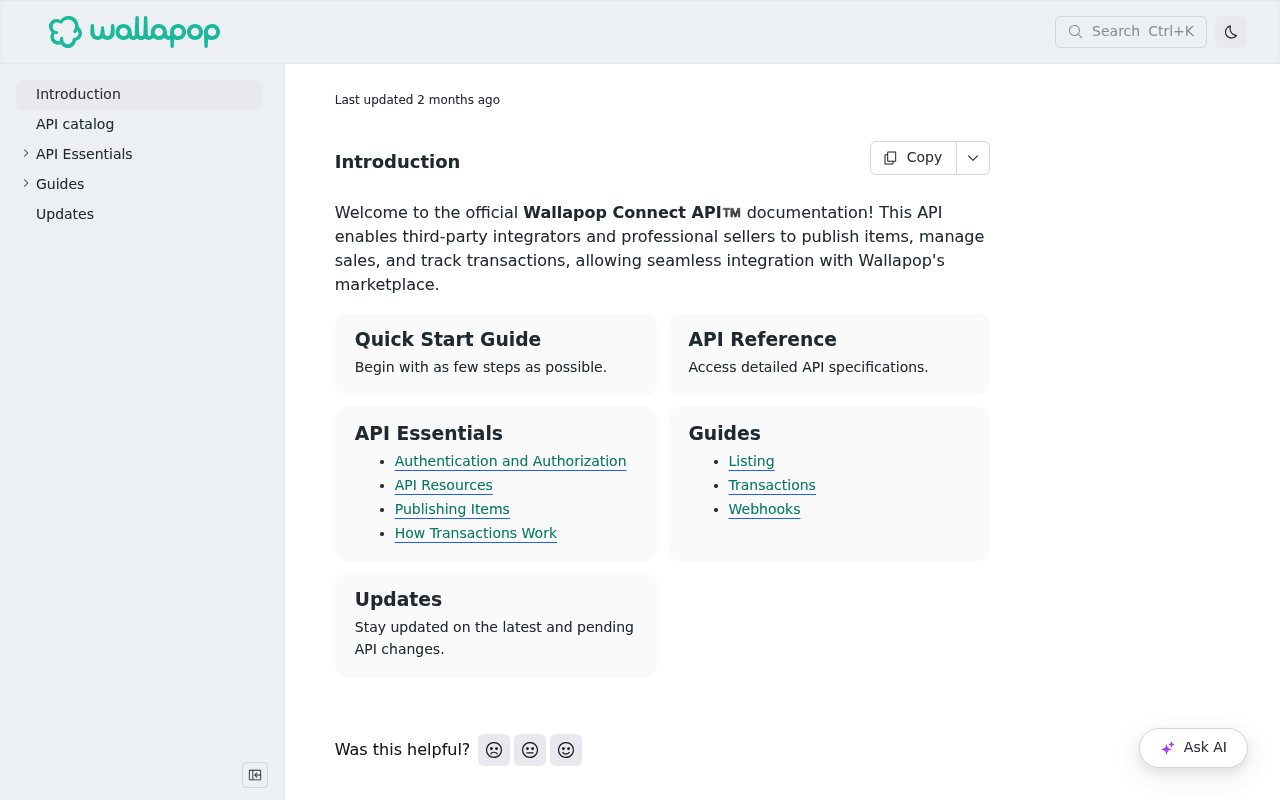Click the 'Last updated 2 months ago' text
The height and width of the screenshot is (800, 1280).
(417, 100)
